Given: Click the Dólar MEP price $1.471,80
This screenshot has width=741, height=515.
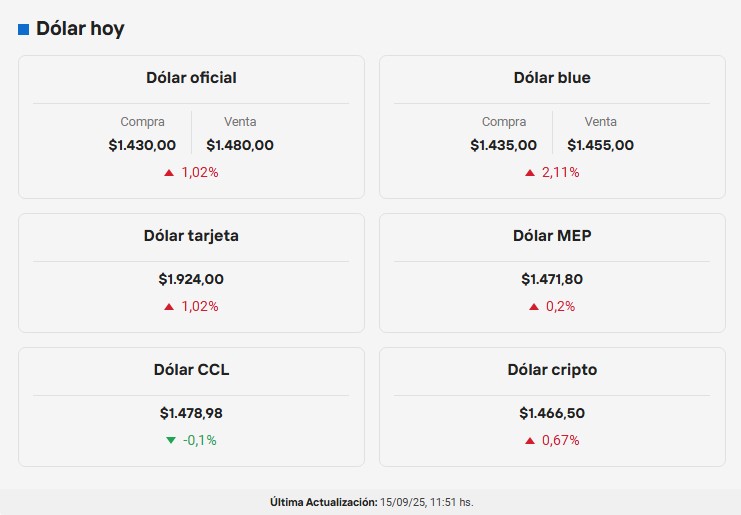Looking at the screenshot, I should click(552, 280).
